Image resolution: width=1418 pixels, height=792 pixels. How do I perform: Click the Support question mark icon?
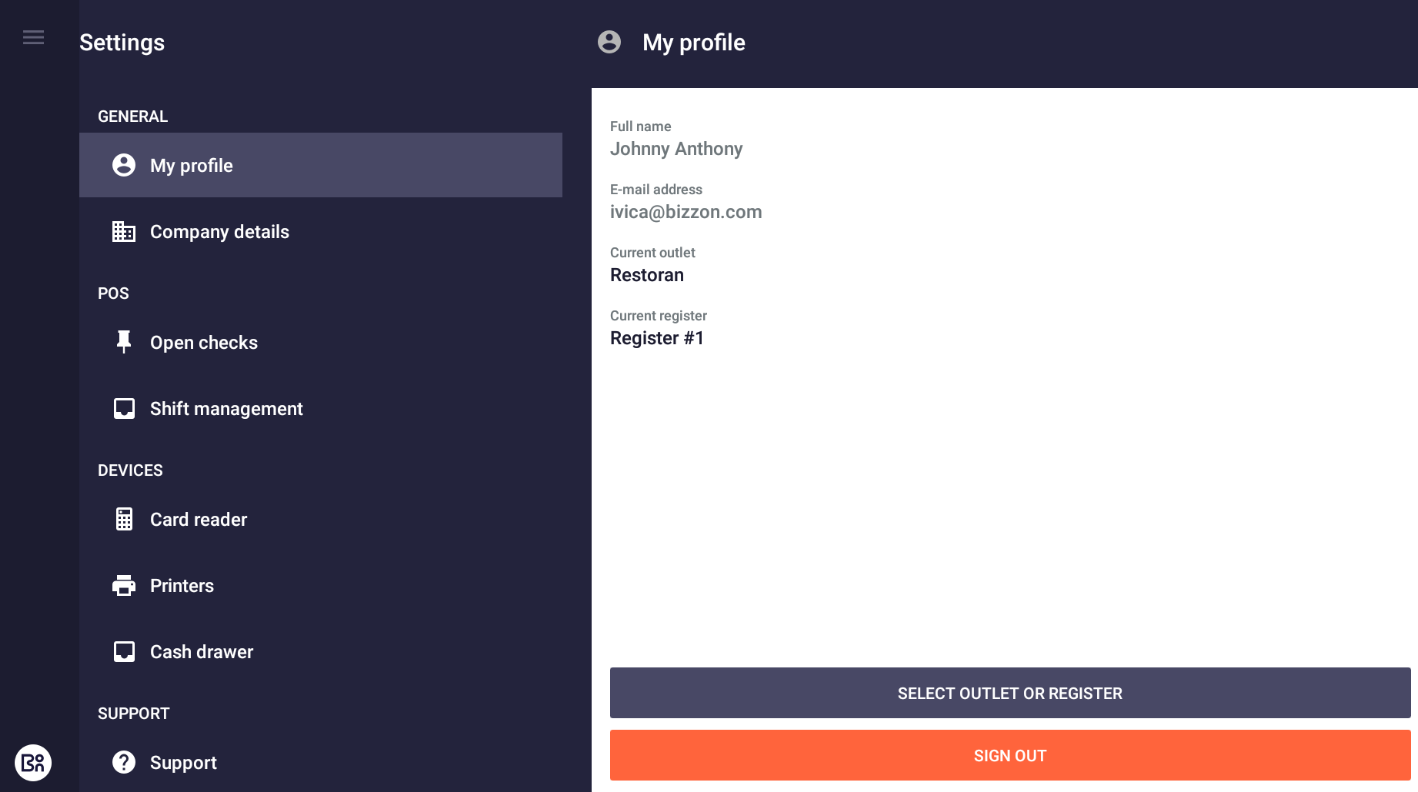(x=124, y=762)
